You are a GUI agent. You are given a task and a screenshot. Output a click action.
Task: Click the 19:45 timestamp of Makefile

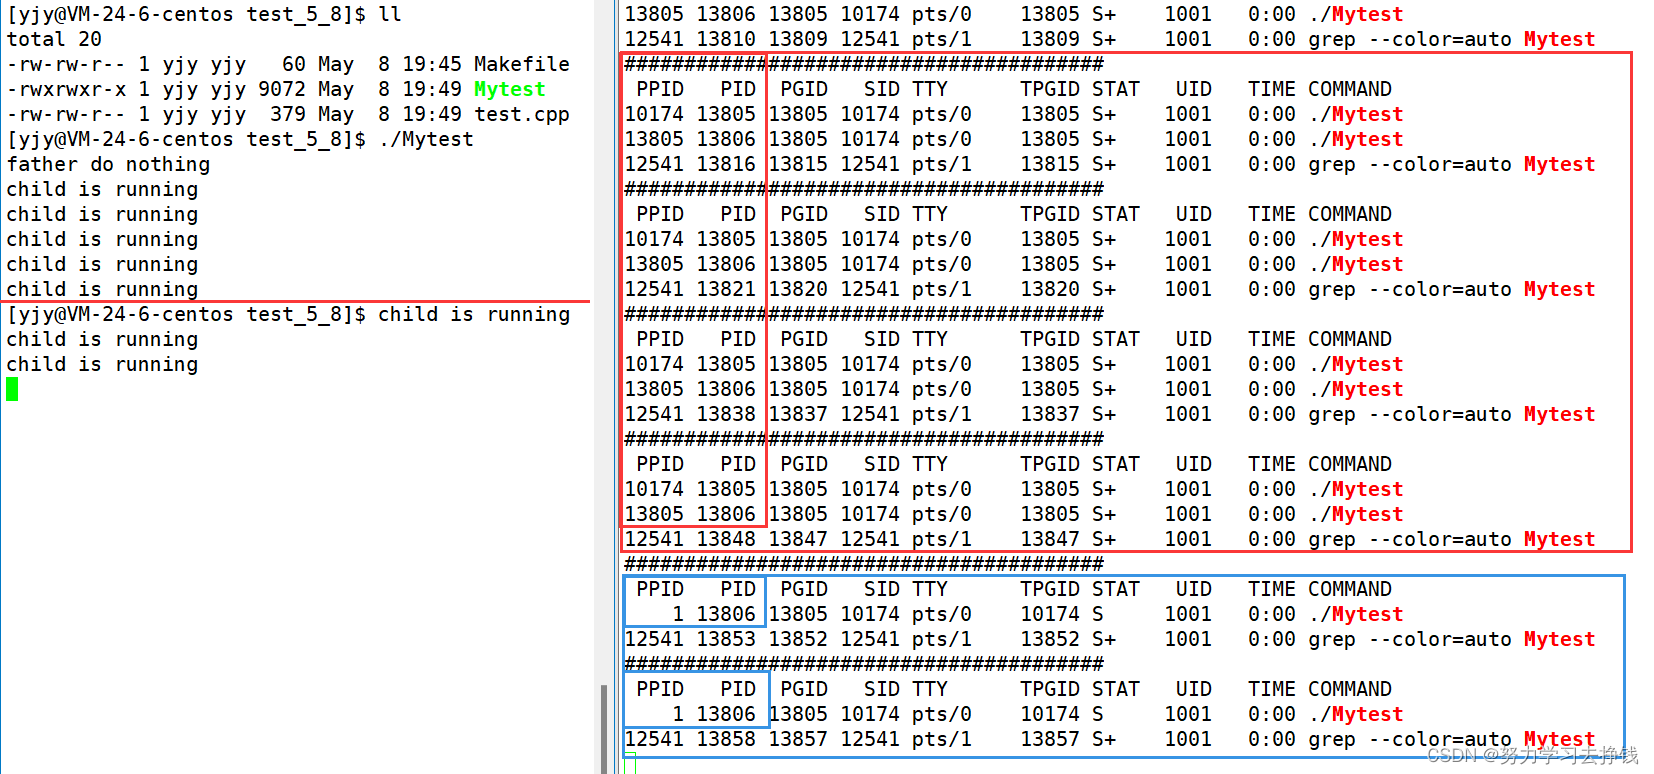432,64
